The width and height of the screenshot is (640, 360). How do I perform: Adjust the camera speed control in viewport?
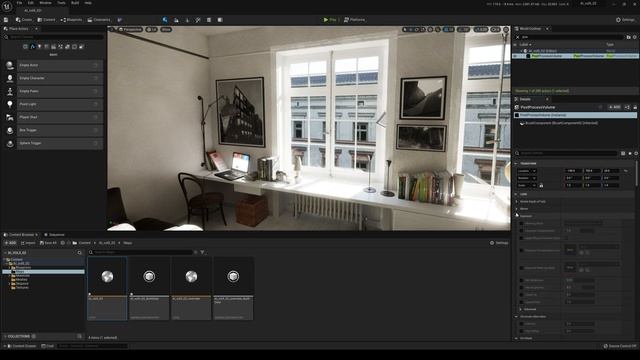(x=495, y=29)
